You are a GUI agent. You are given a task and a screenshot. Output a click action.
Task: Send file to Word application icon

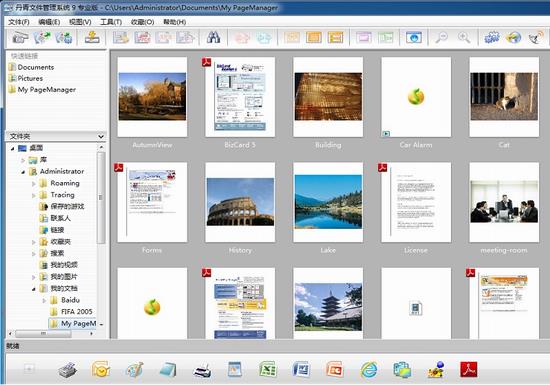click(x=301, y=370)
